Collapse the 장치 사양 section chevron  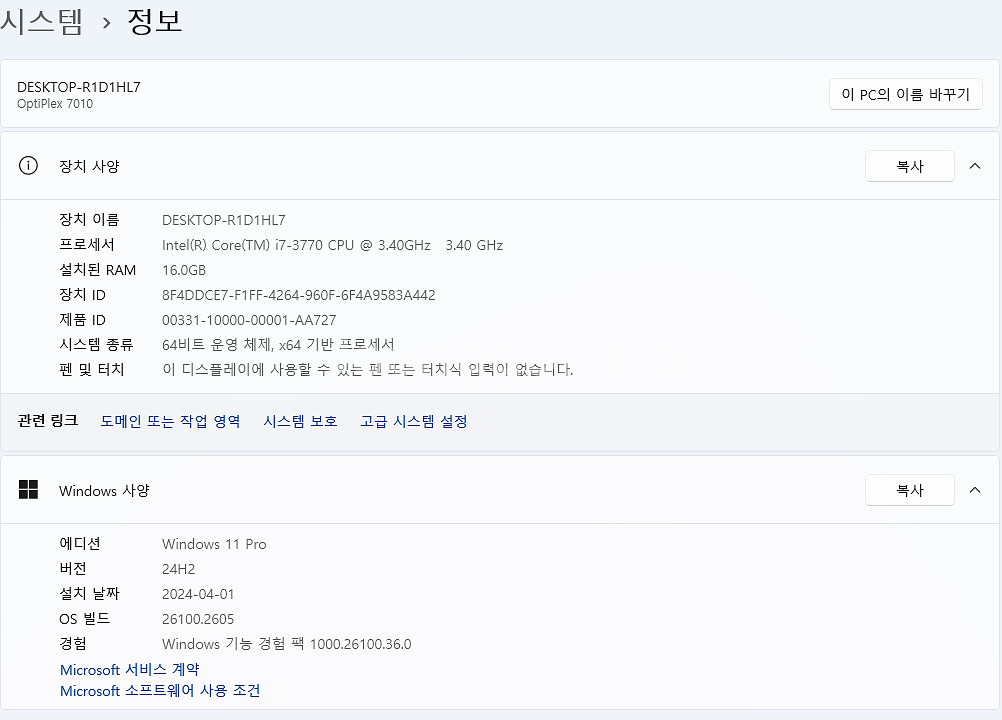pos(975,166)
